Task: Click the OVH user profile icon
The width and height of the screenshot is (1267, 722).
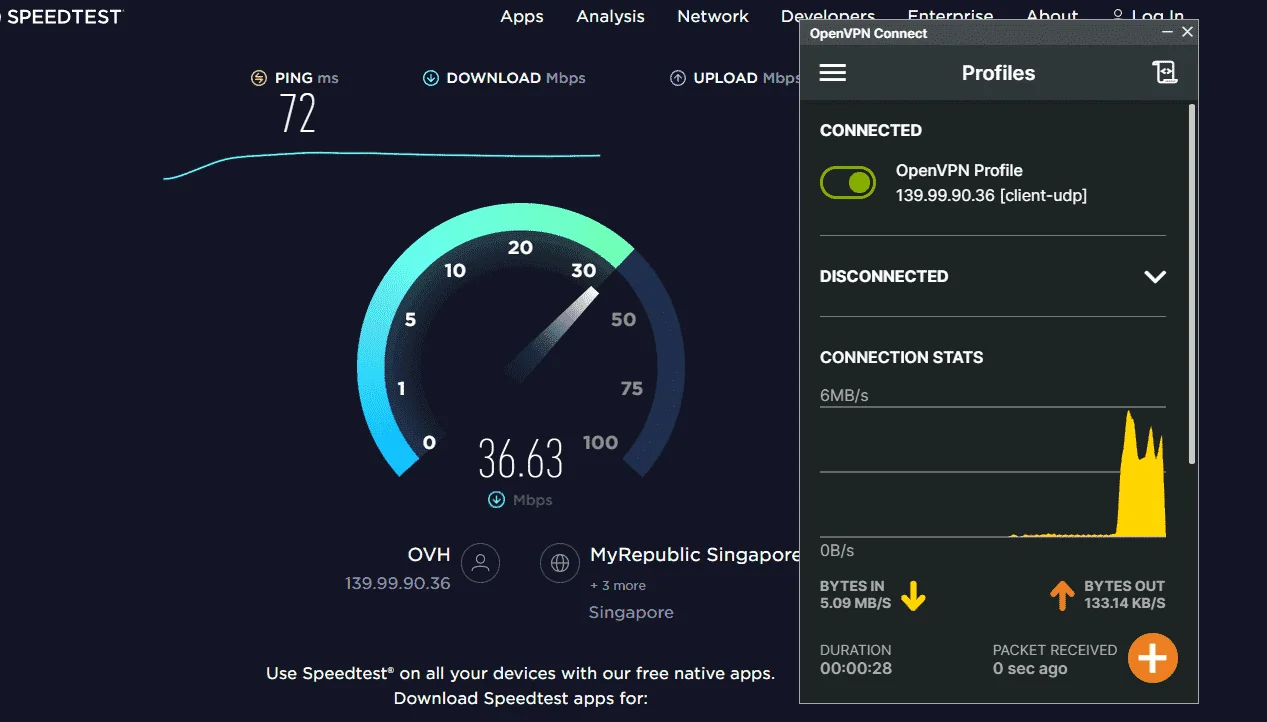Action: tap(480, 563)
